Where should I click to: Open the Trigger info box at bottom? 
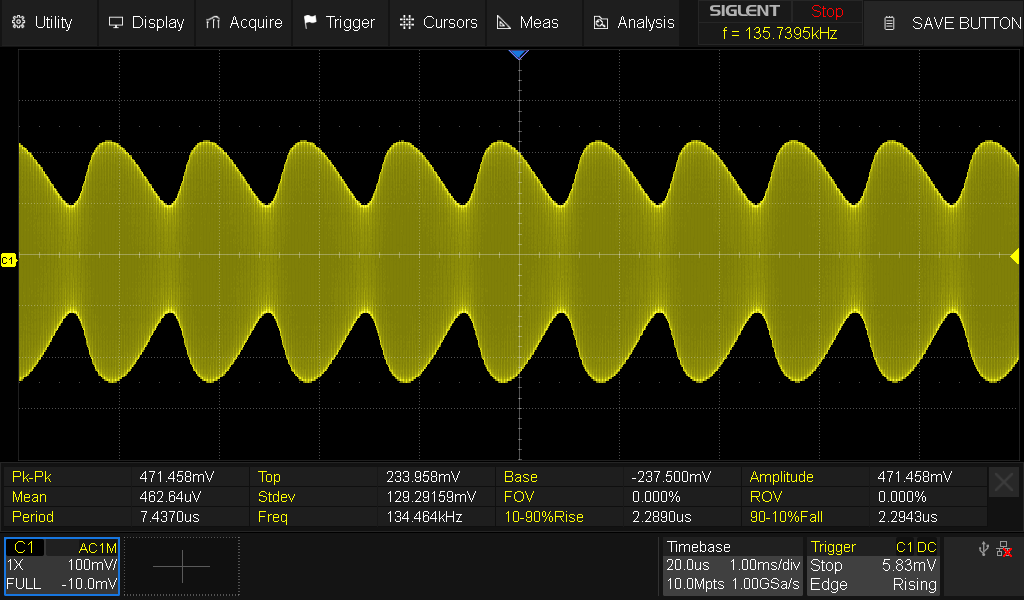coord(874,566)
